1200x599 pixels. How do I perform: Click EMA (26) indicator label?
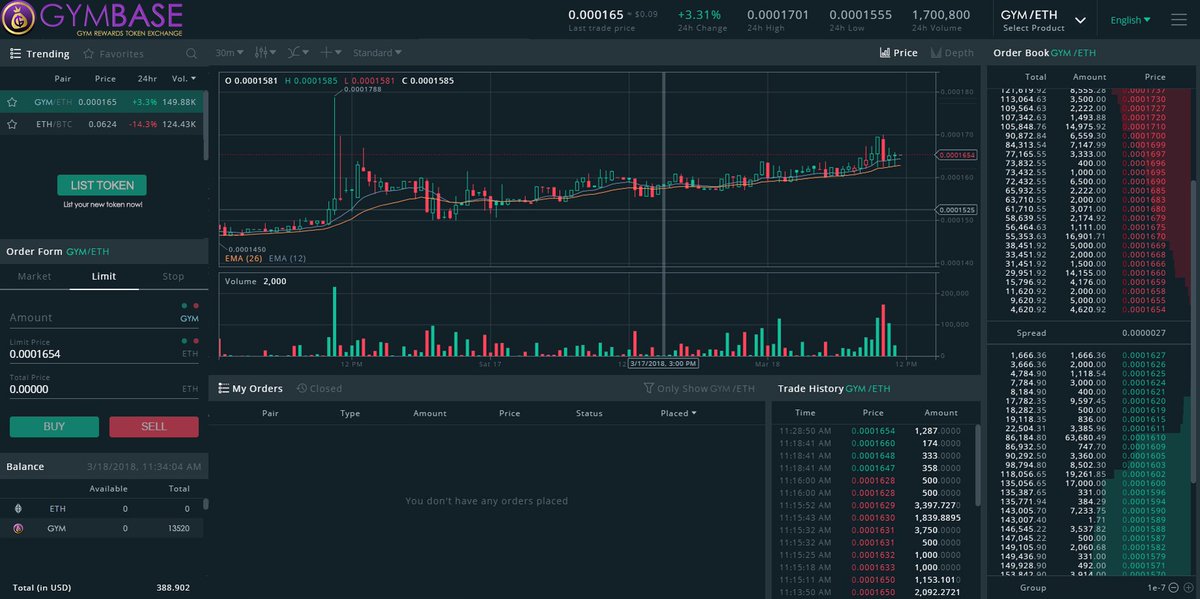tap(243, 258)
